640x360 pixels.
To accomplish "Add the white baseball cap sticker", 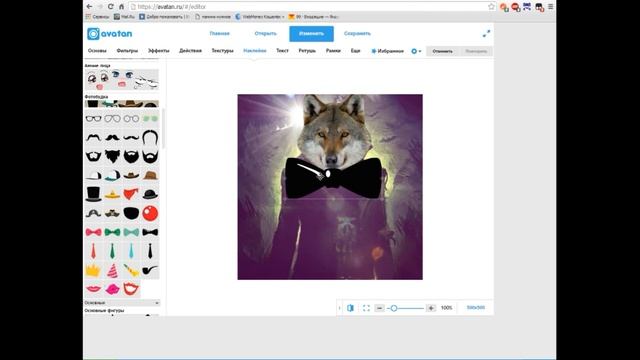I will [93, 176].
